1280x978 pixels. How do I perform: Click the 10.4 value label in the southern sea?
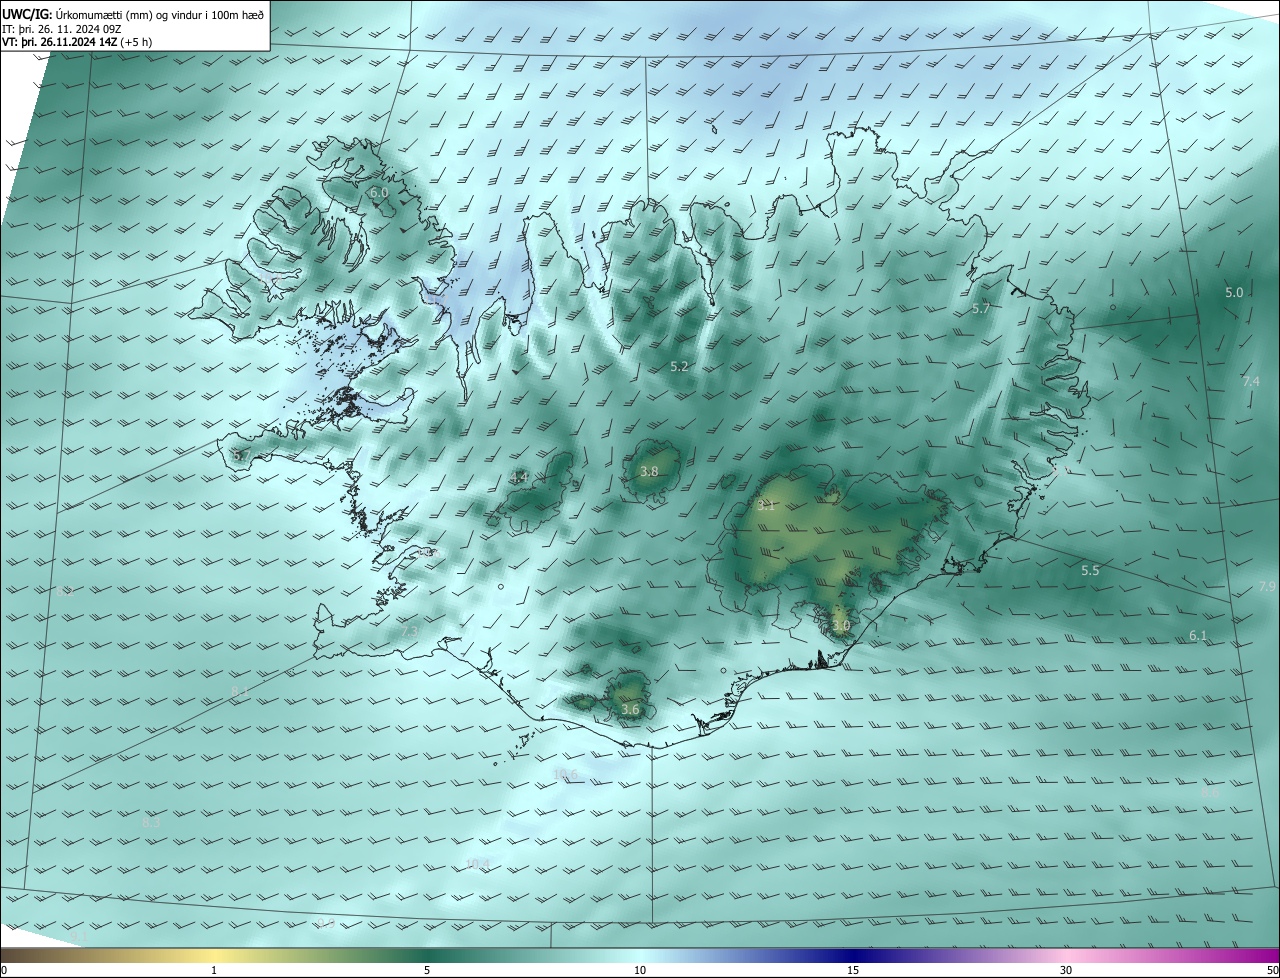point(478,864)
